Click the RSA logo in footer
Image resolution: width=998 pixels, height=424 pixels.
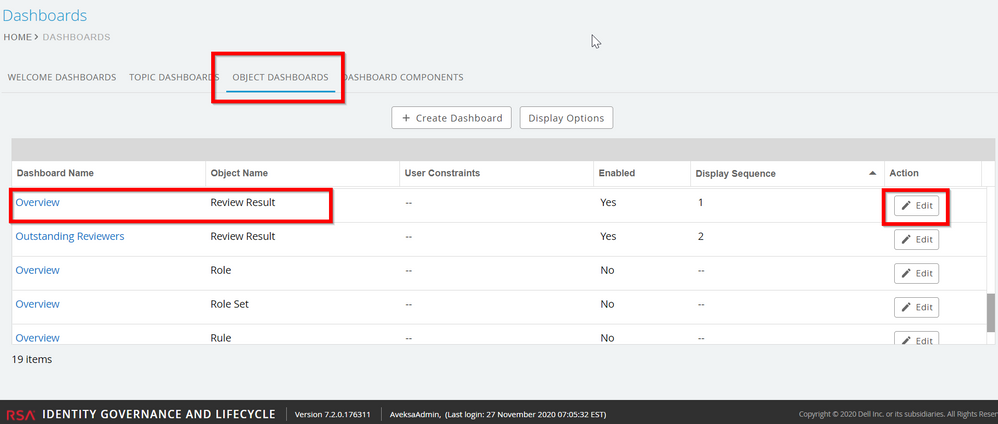[20, 414]
